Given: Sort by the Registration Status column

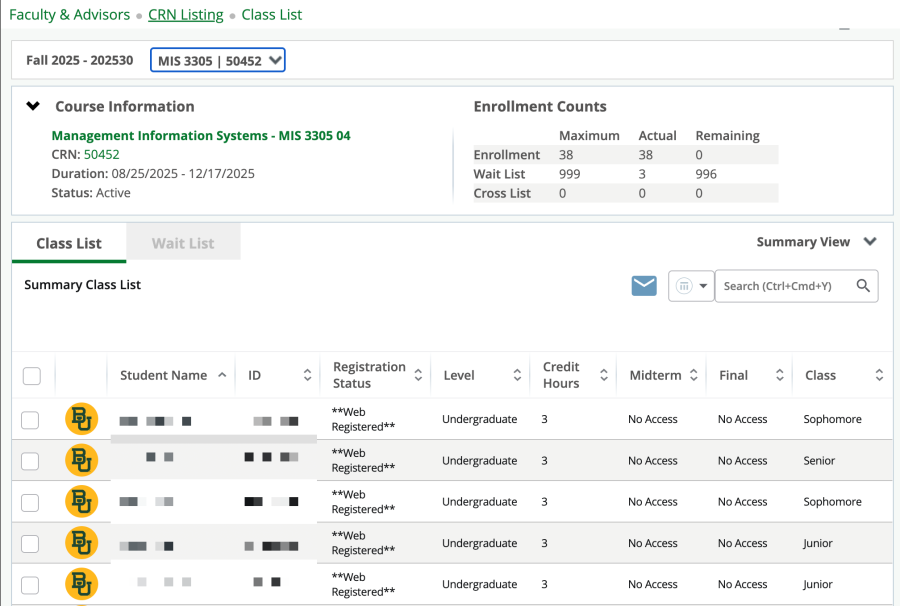Looking at the screenshot, I should click(418, 375).
